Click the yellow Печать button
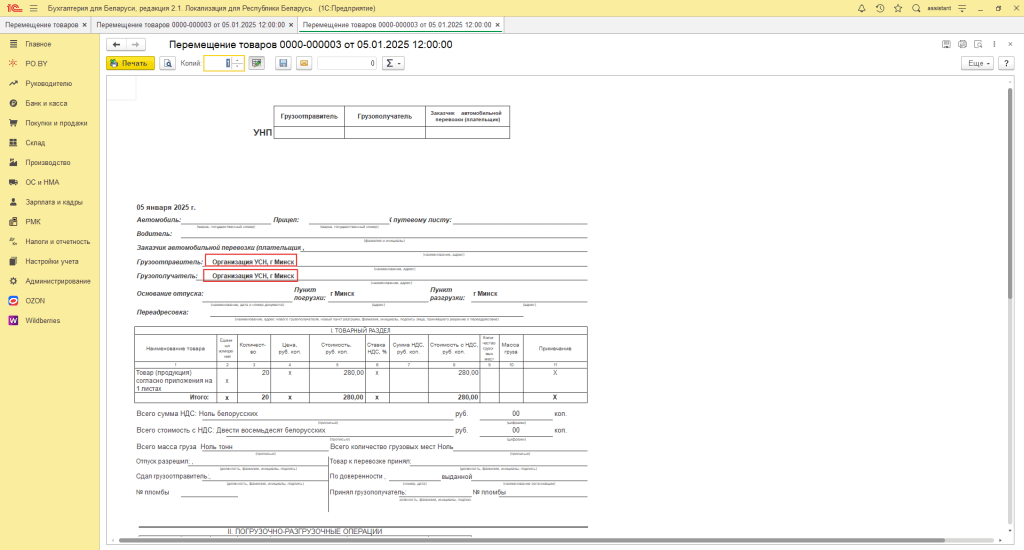 pos(131,63)
